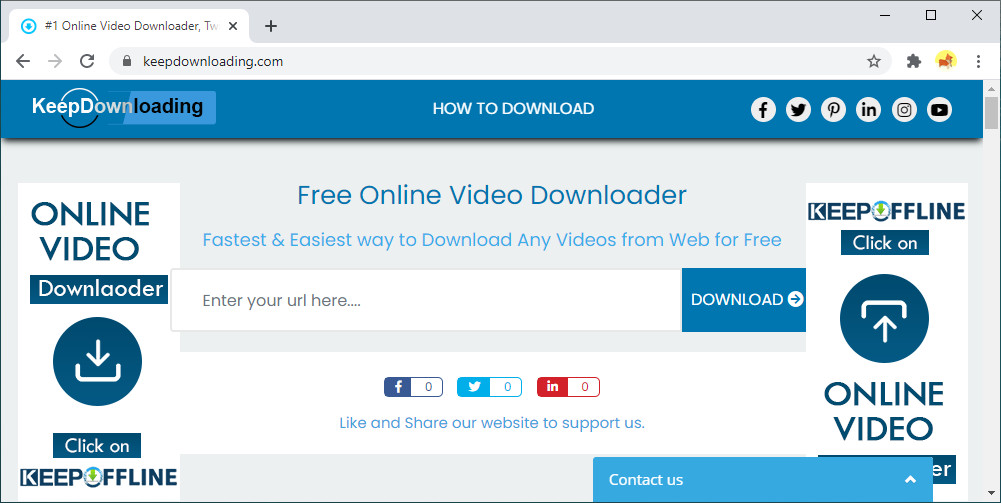Click the page vertical scrollbar thumb
Viewport: 1001px width, 503px height.
point(991,113)
